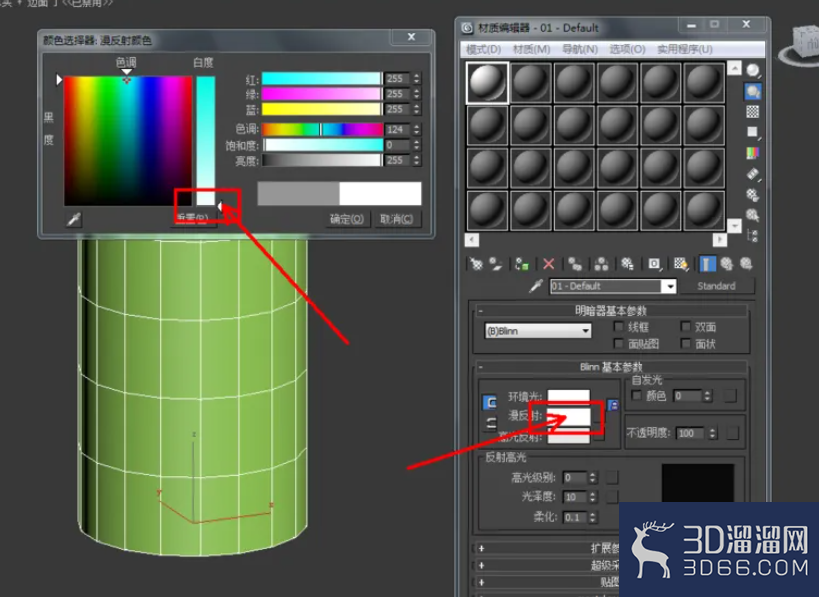Click Sample UV Tiling icon

(x=753, y=132)
